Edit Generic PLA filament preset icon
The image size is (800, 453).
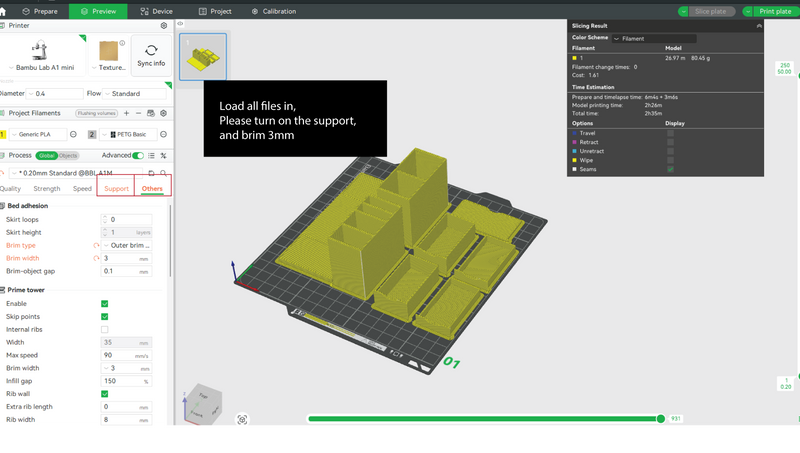click(x=73, y=134)
